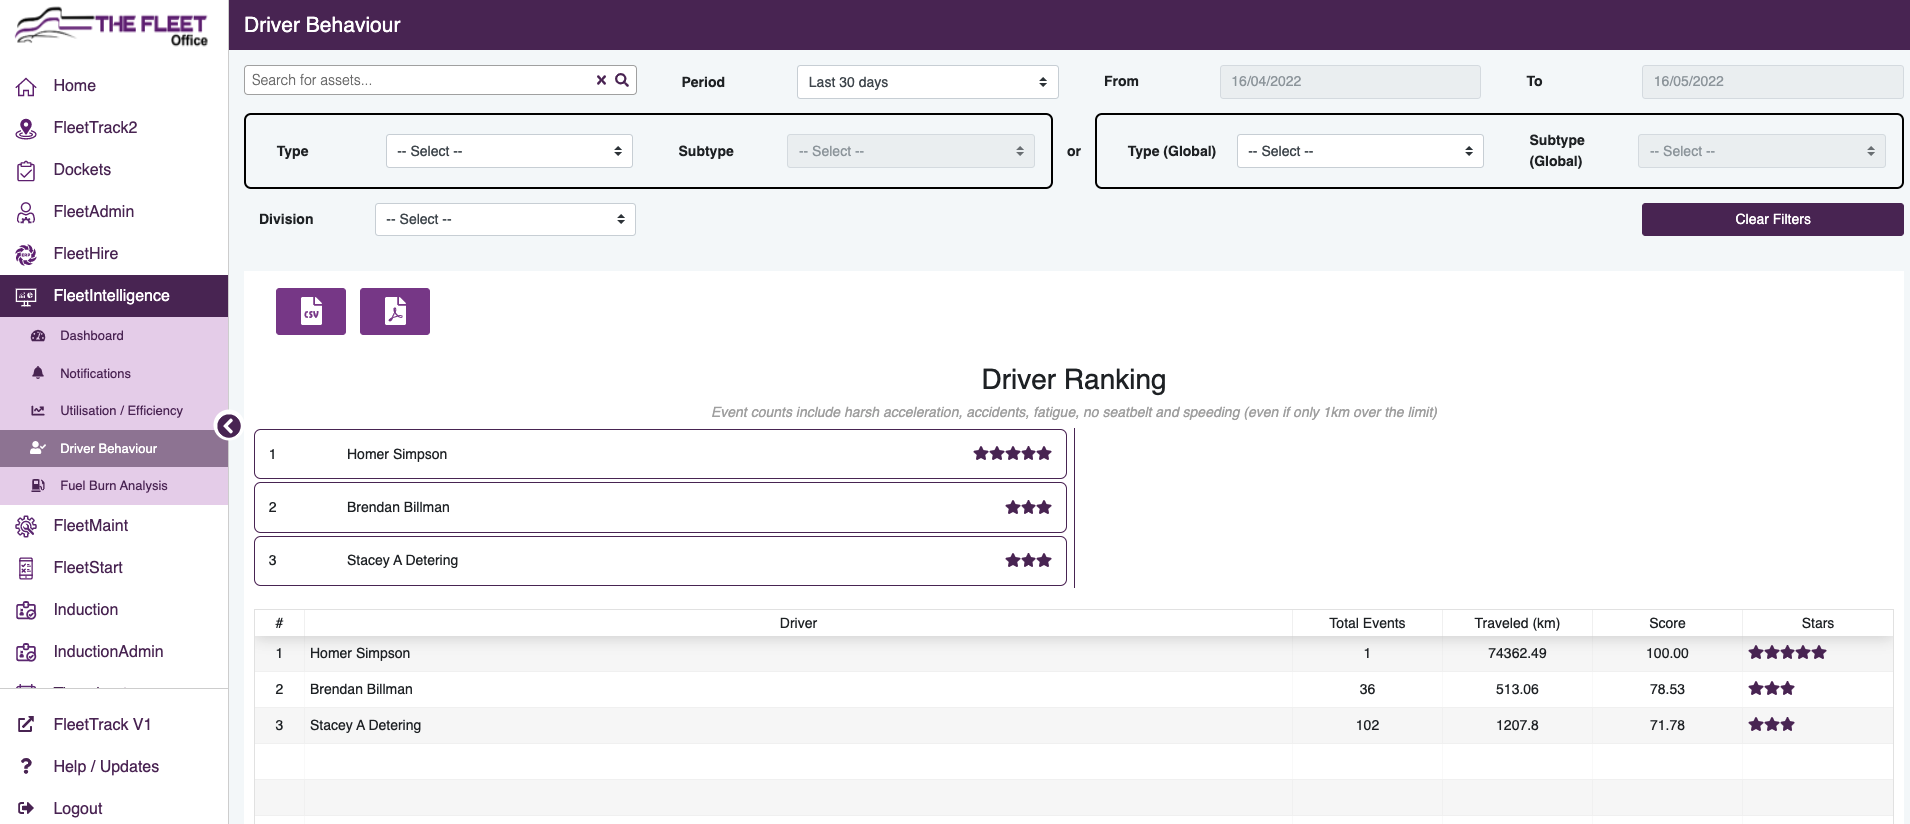The width and height of the screenshot is (1910, 824).
Task: Open the Subtype (Global) dropdown
Action: [x=1762, y=151]
